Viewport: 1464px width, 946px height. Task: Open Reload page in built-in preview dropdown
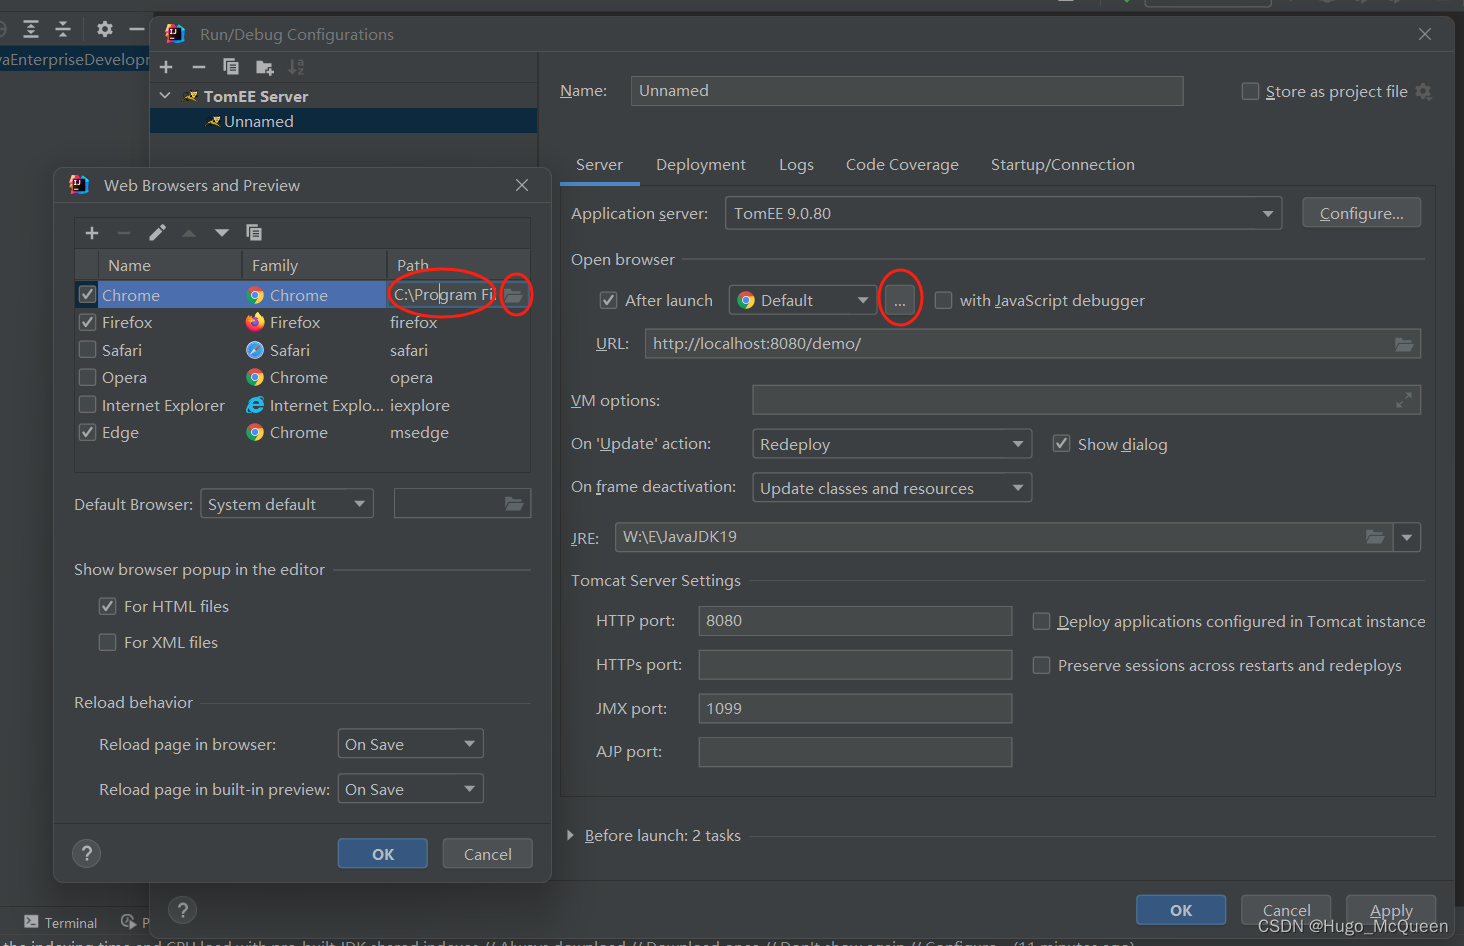click(411, 789)
